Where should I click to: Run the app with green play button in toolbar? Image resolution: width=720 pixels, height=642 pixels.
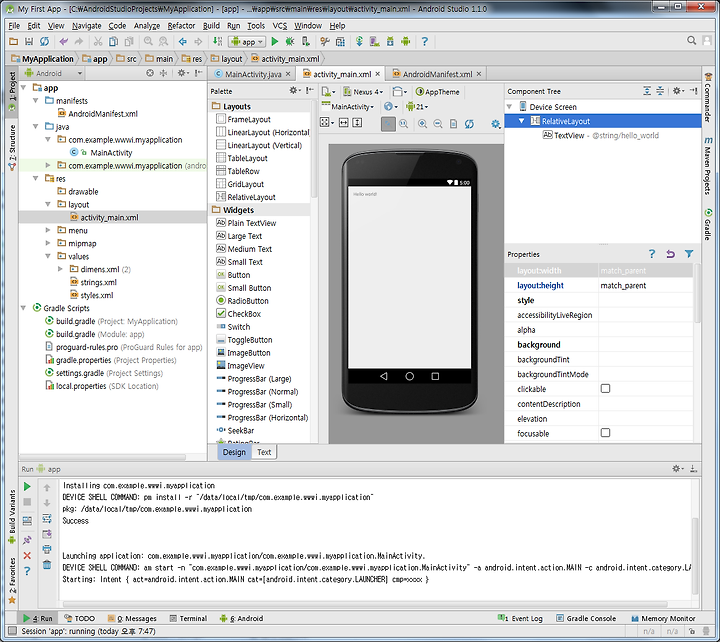275,42
